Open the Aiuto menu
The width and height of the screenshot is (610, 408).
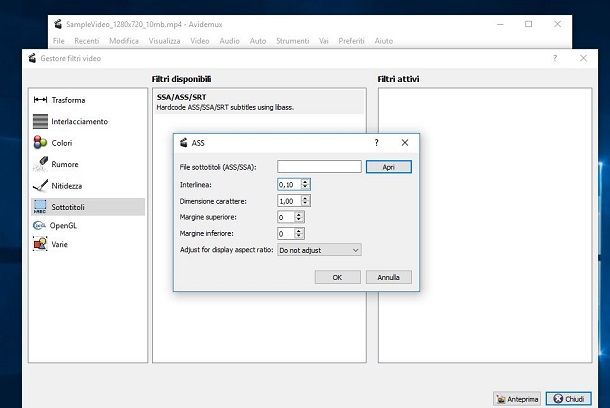384,41
